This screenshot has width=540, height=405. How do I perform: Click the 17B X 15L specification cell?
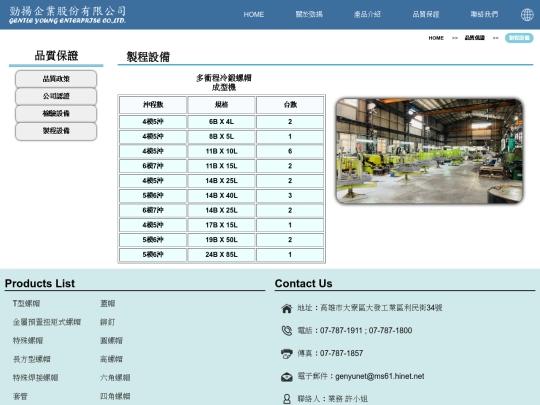[221, 225]
